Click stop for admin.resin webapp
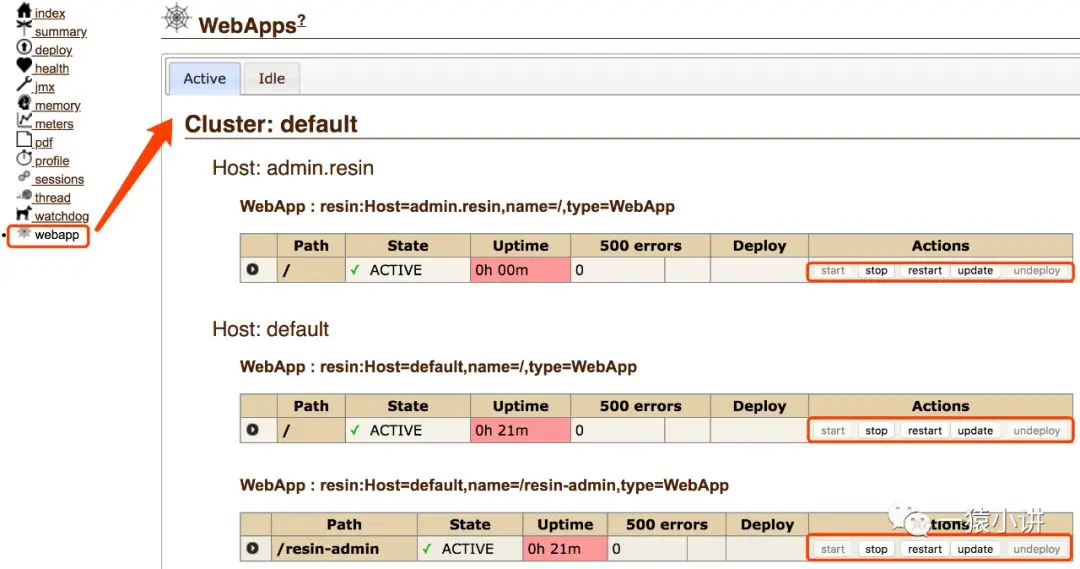1080x569 pixels. pyautogui.click(x=876, y=271)
